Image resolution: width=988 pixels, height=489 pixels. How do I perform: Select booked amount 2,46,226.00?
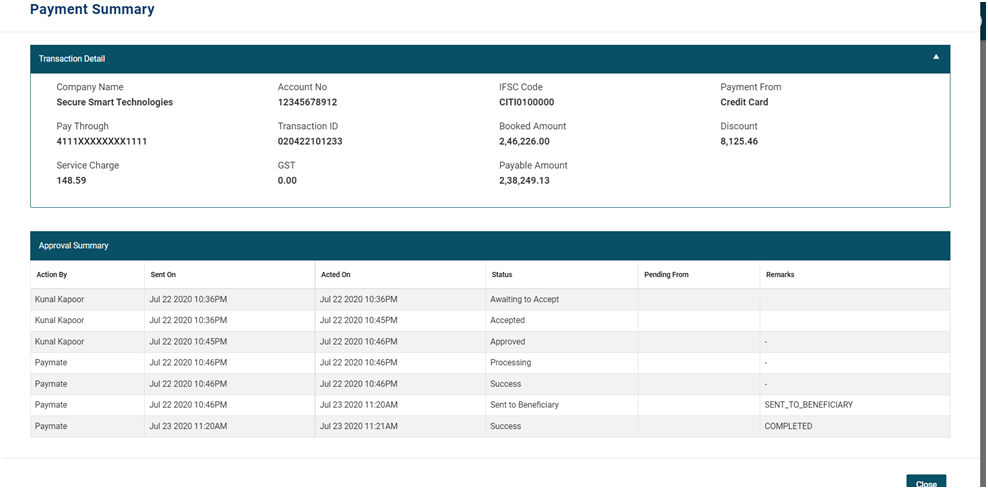(524, 141)
